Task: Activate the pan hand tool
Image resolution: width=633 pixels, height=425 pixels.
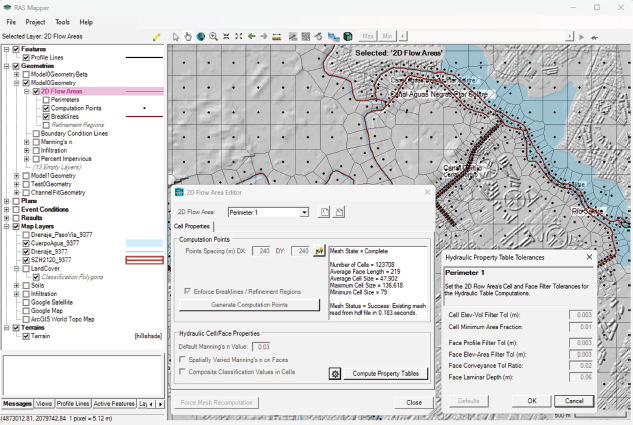Action: click(x=187, y=36)
